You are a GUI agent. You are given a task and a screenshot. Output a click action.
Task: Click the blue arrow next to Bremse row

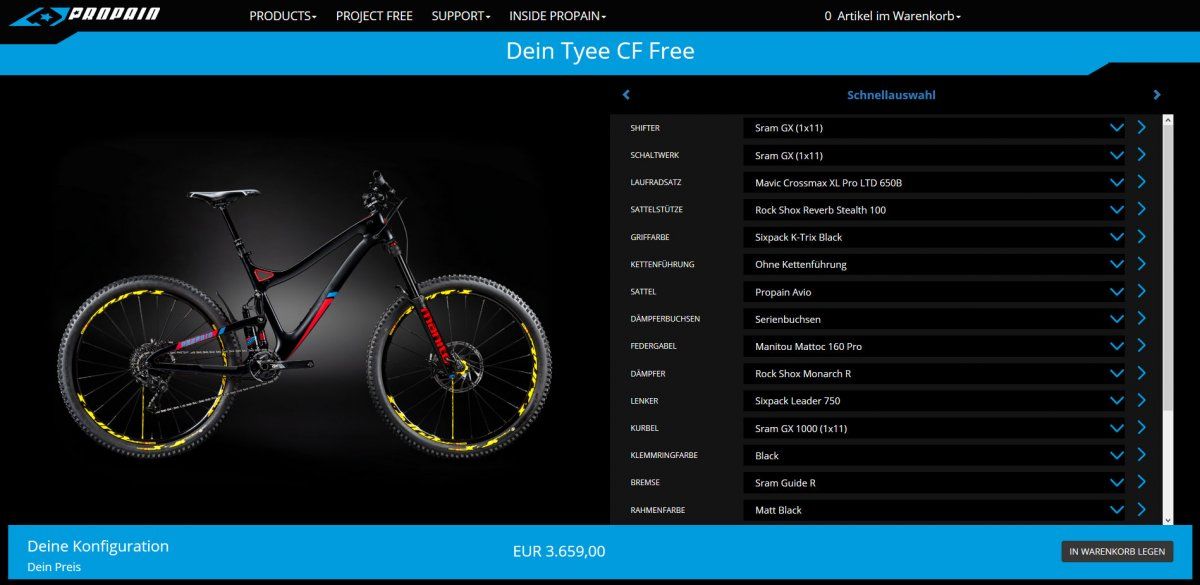1142,482
